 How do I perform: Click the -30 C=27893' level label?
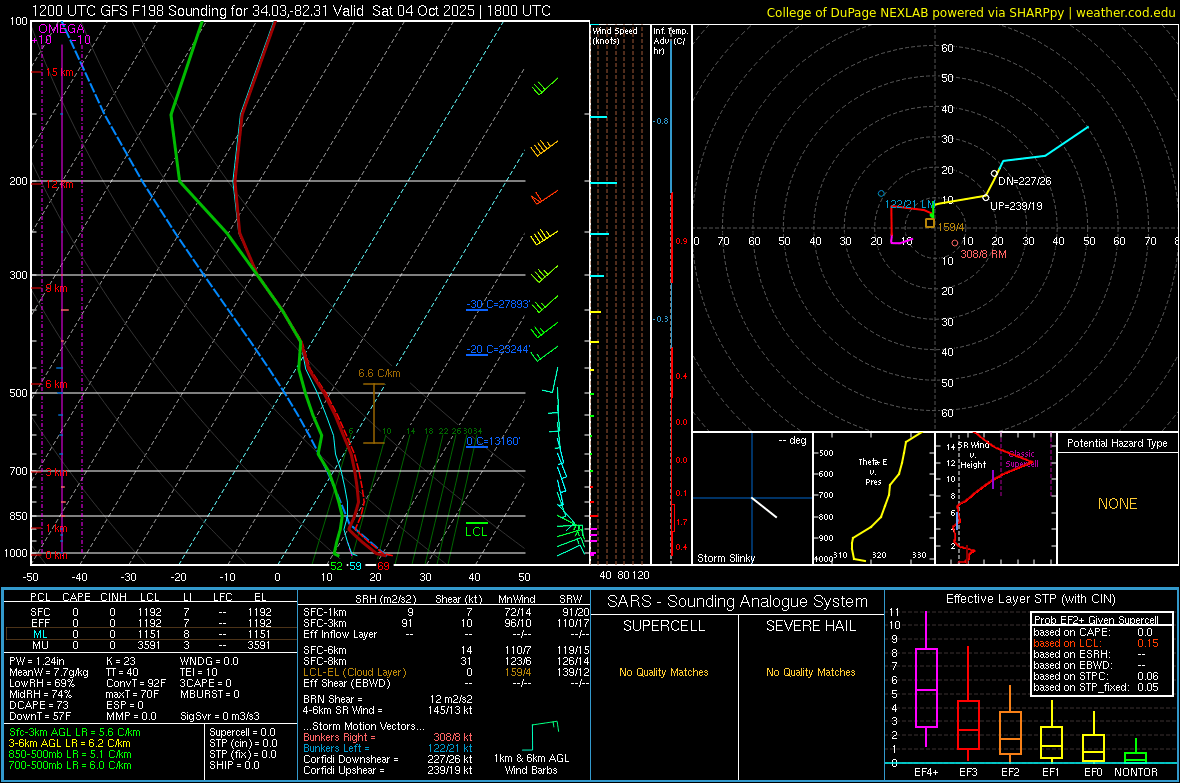498,304
